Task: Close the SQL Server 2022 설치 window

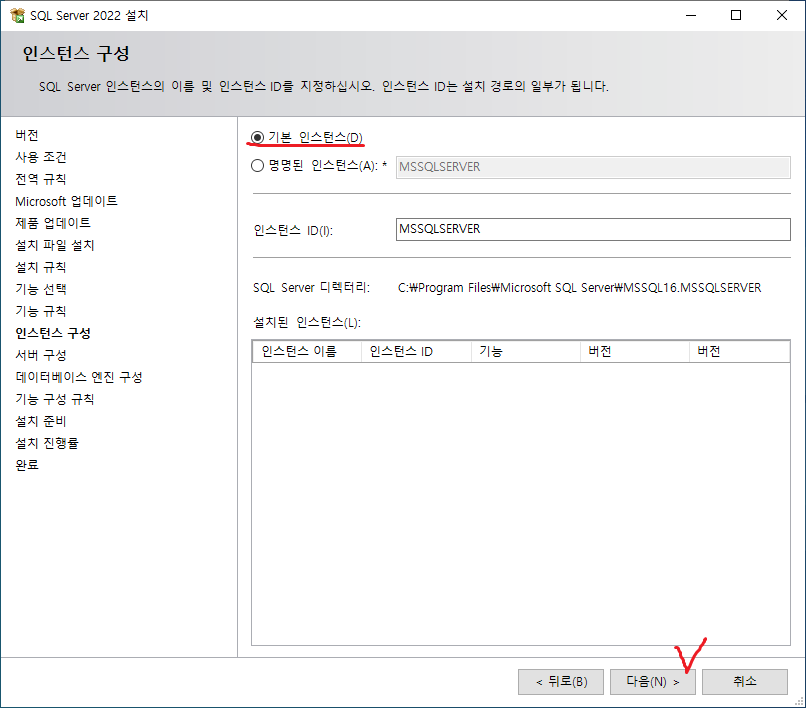Action: point(782,15)
